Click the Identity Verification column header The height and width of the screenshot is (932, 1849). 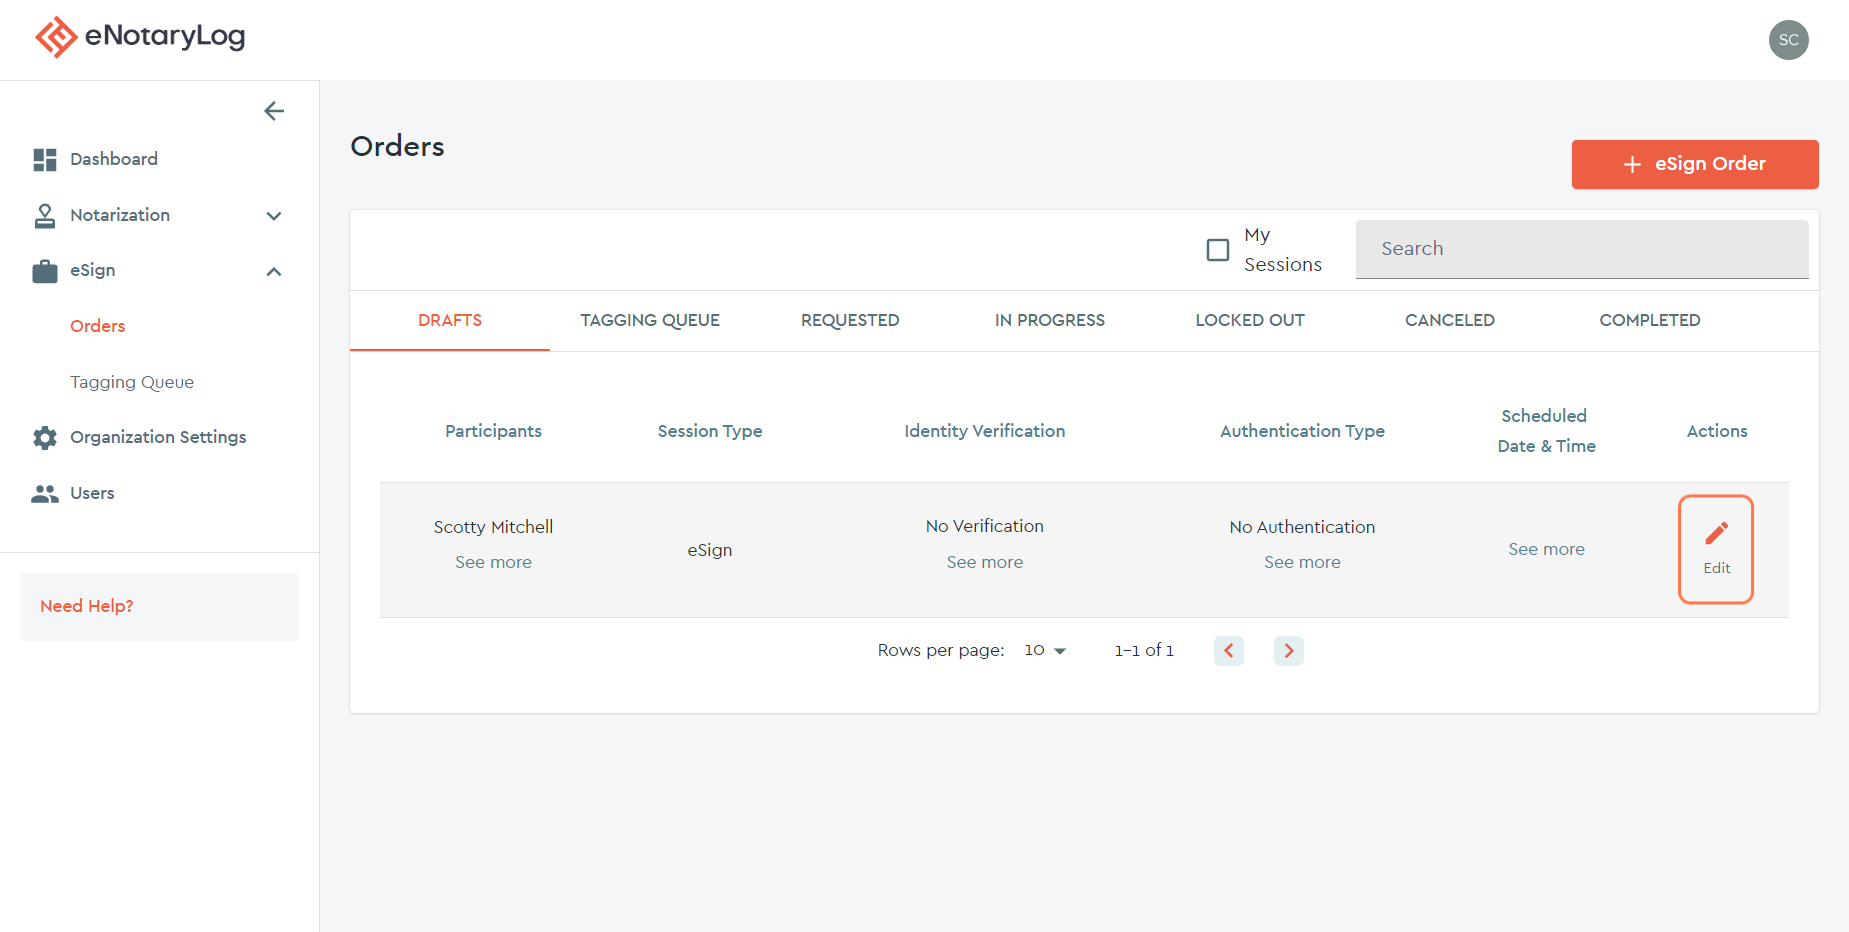tap(985, 431)
